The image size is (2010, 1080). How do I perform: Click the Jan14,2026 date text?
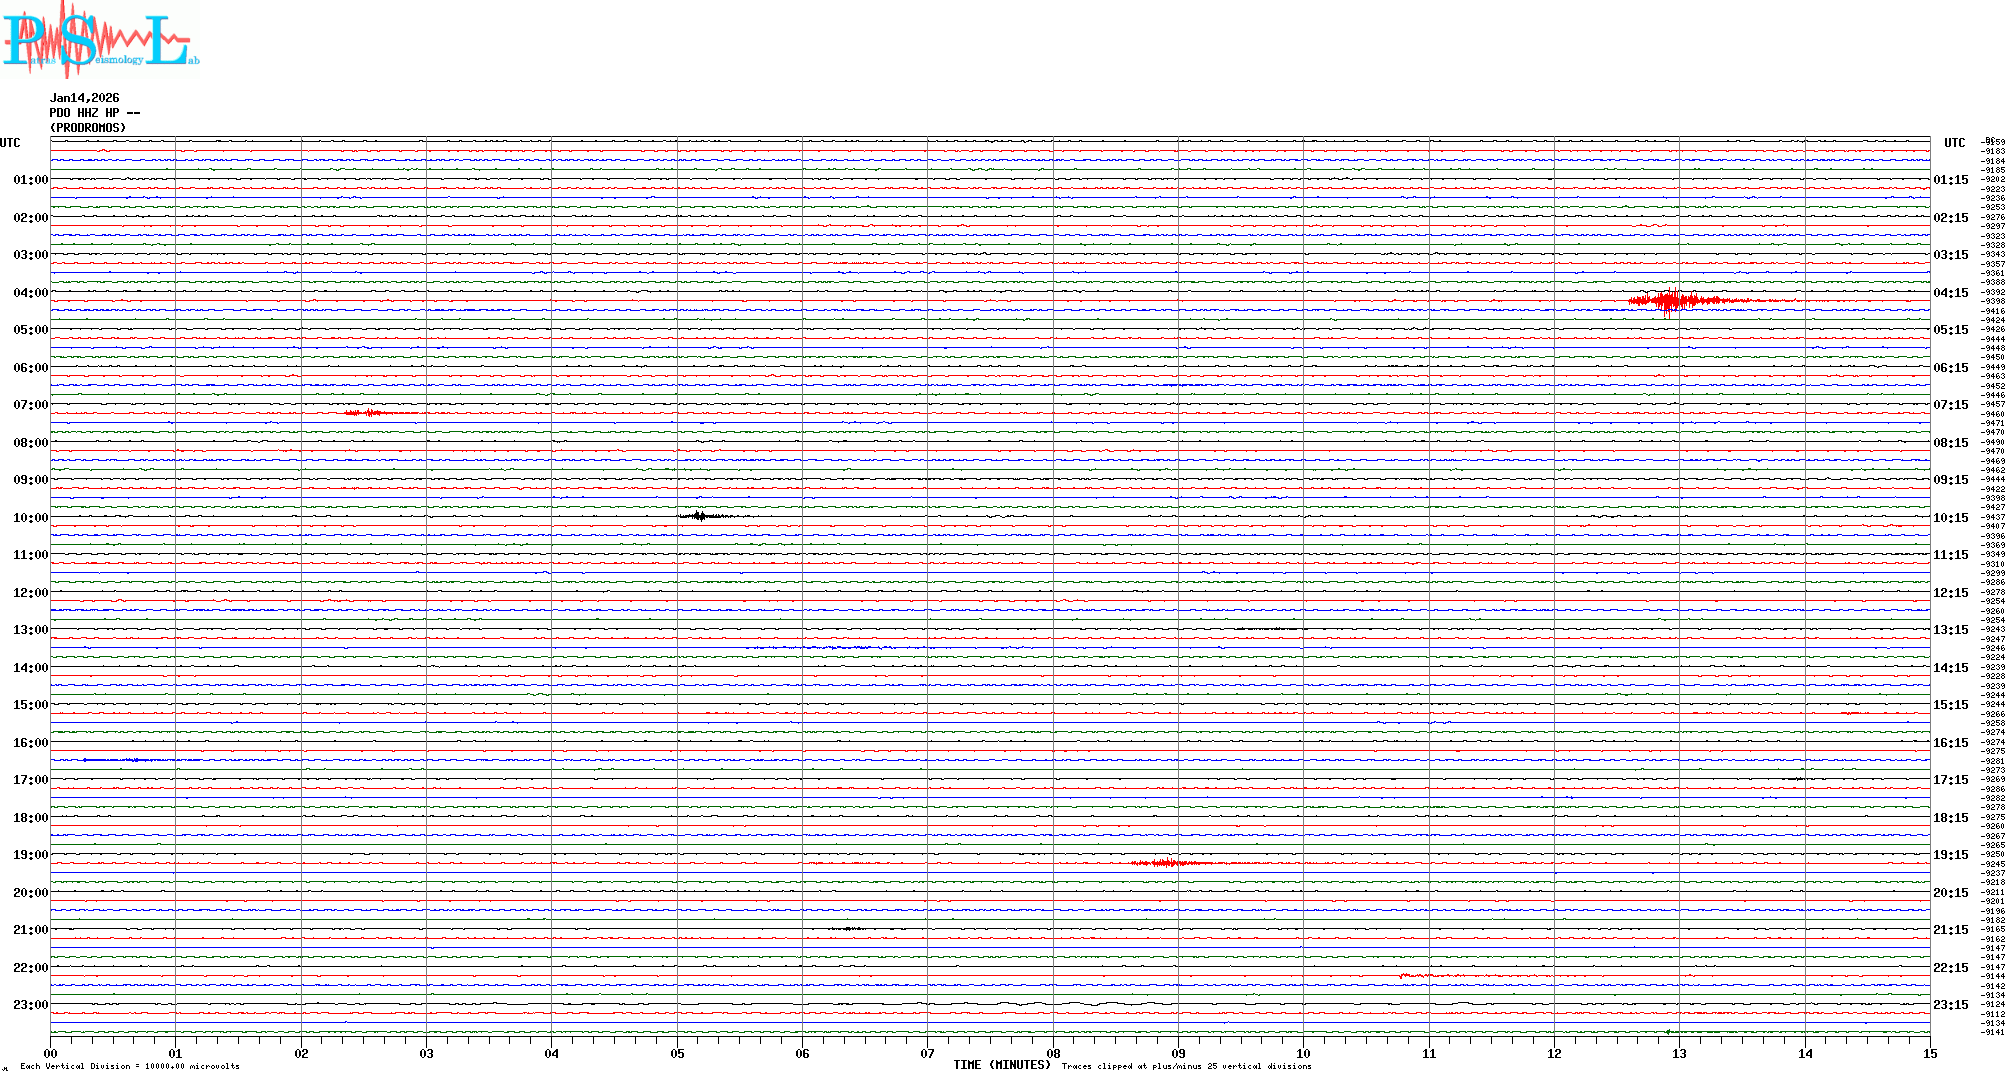pos(84,98)
